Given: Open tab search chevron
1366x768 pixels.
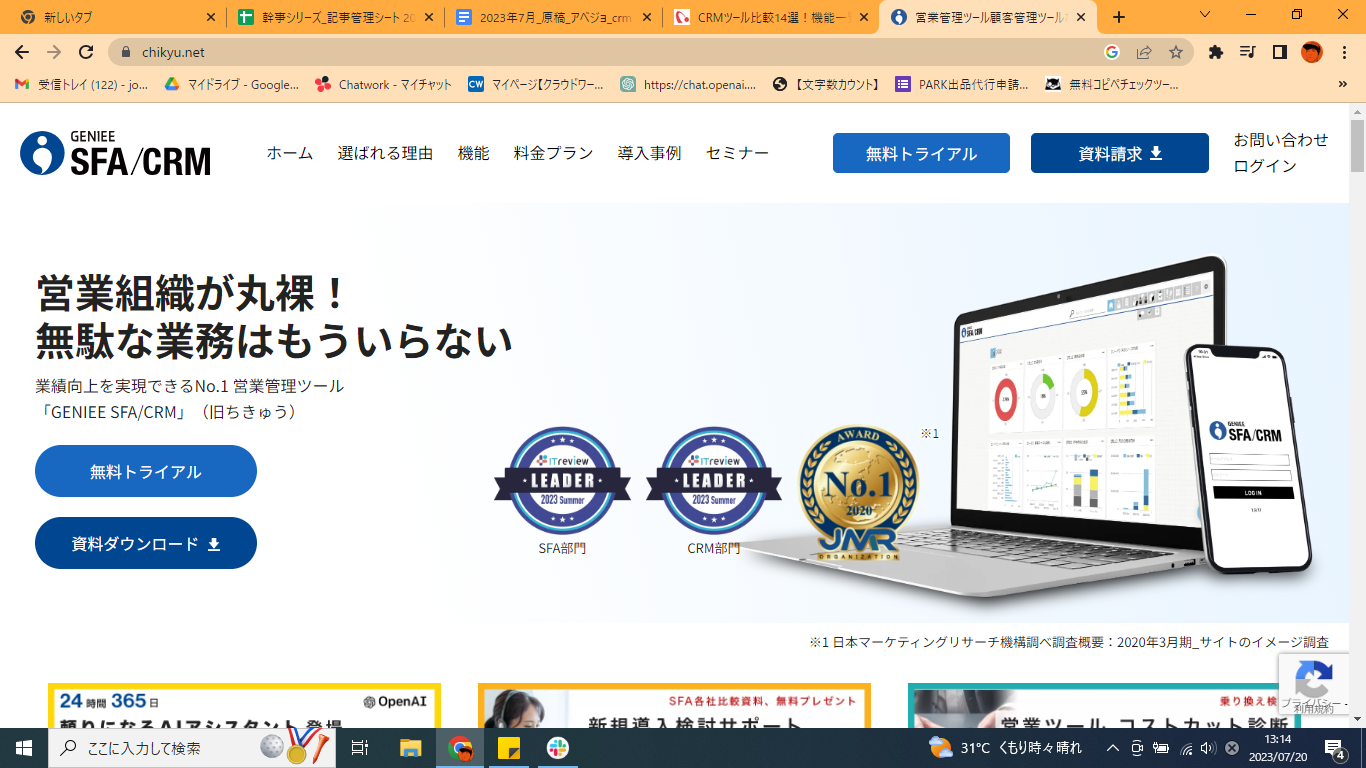Looking at the screenshot, I should coord(1205,15).
